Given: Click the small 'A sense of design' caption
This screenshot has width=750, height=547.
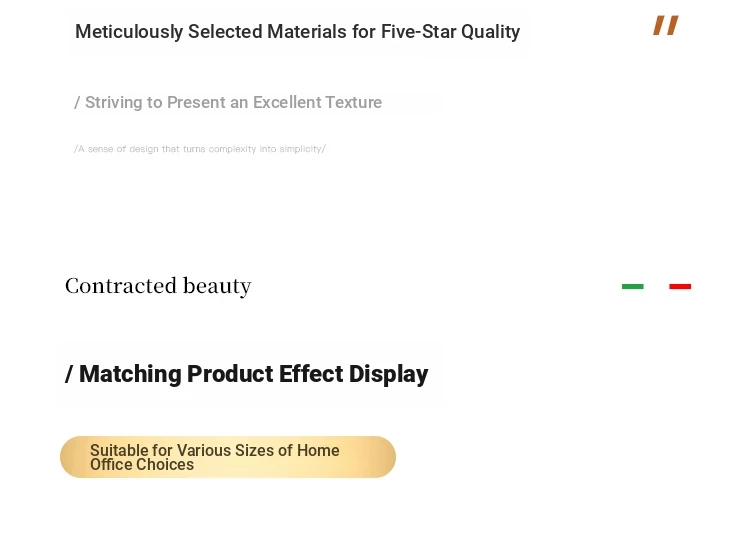Looking at the screenshot, I should [x=200, y=149].
